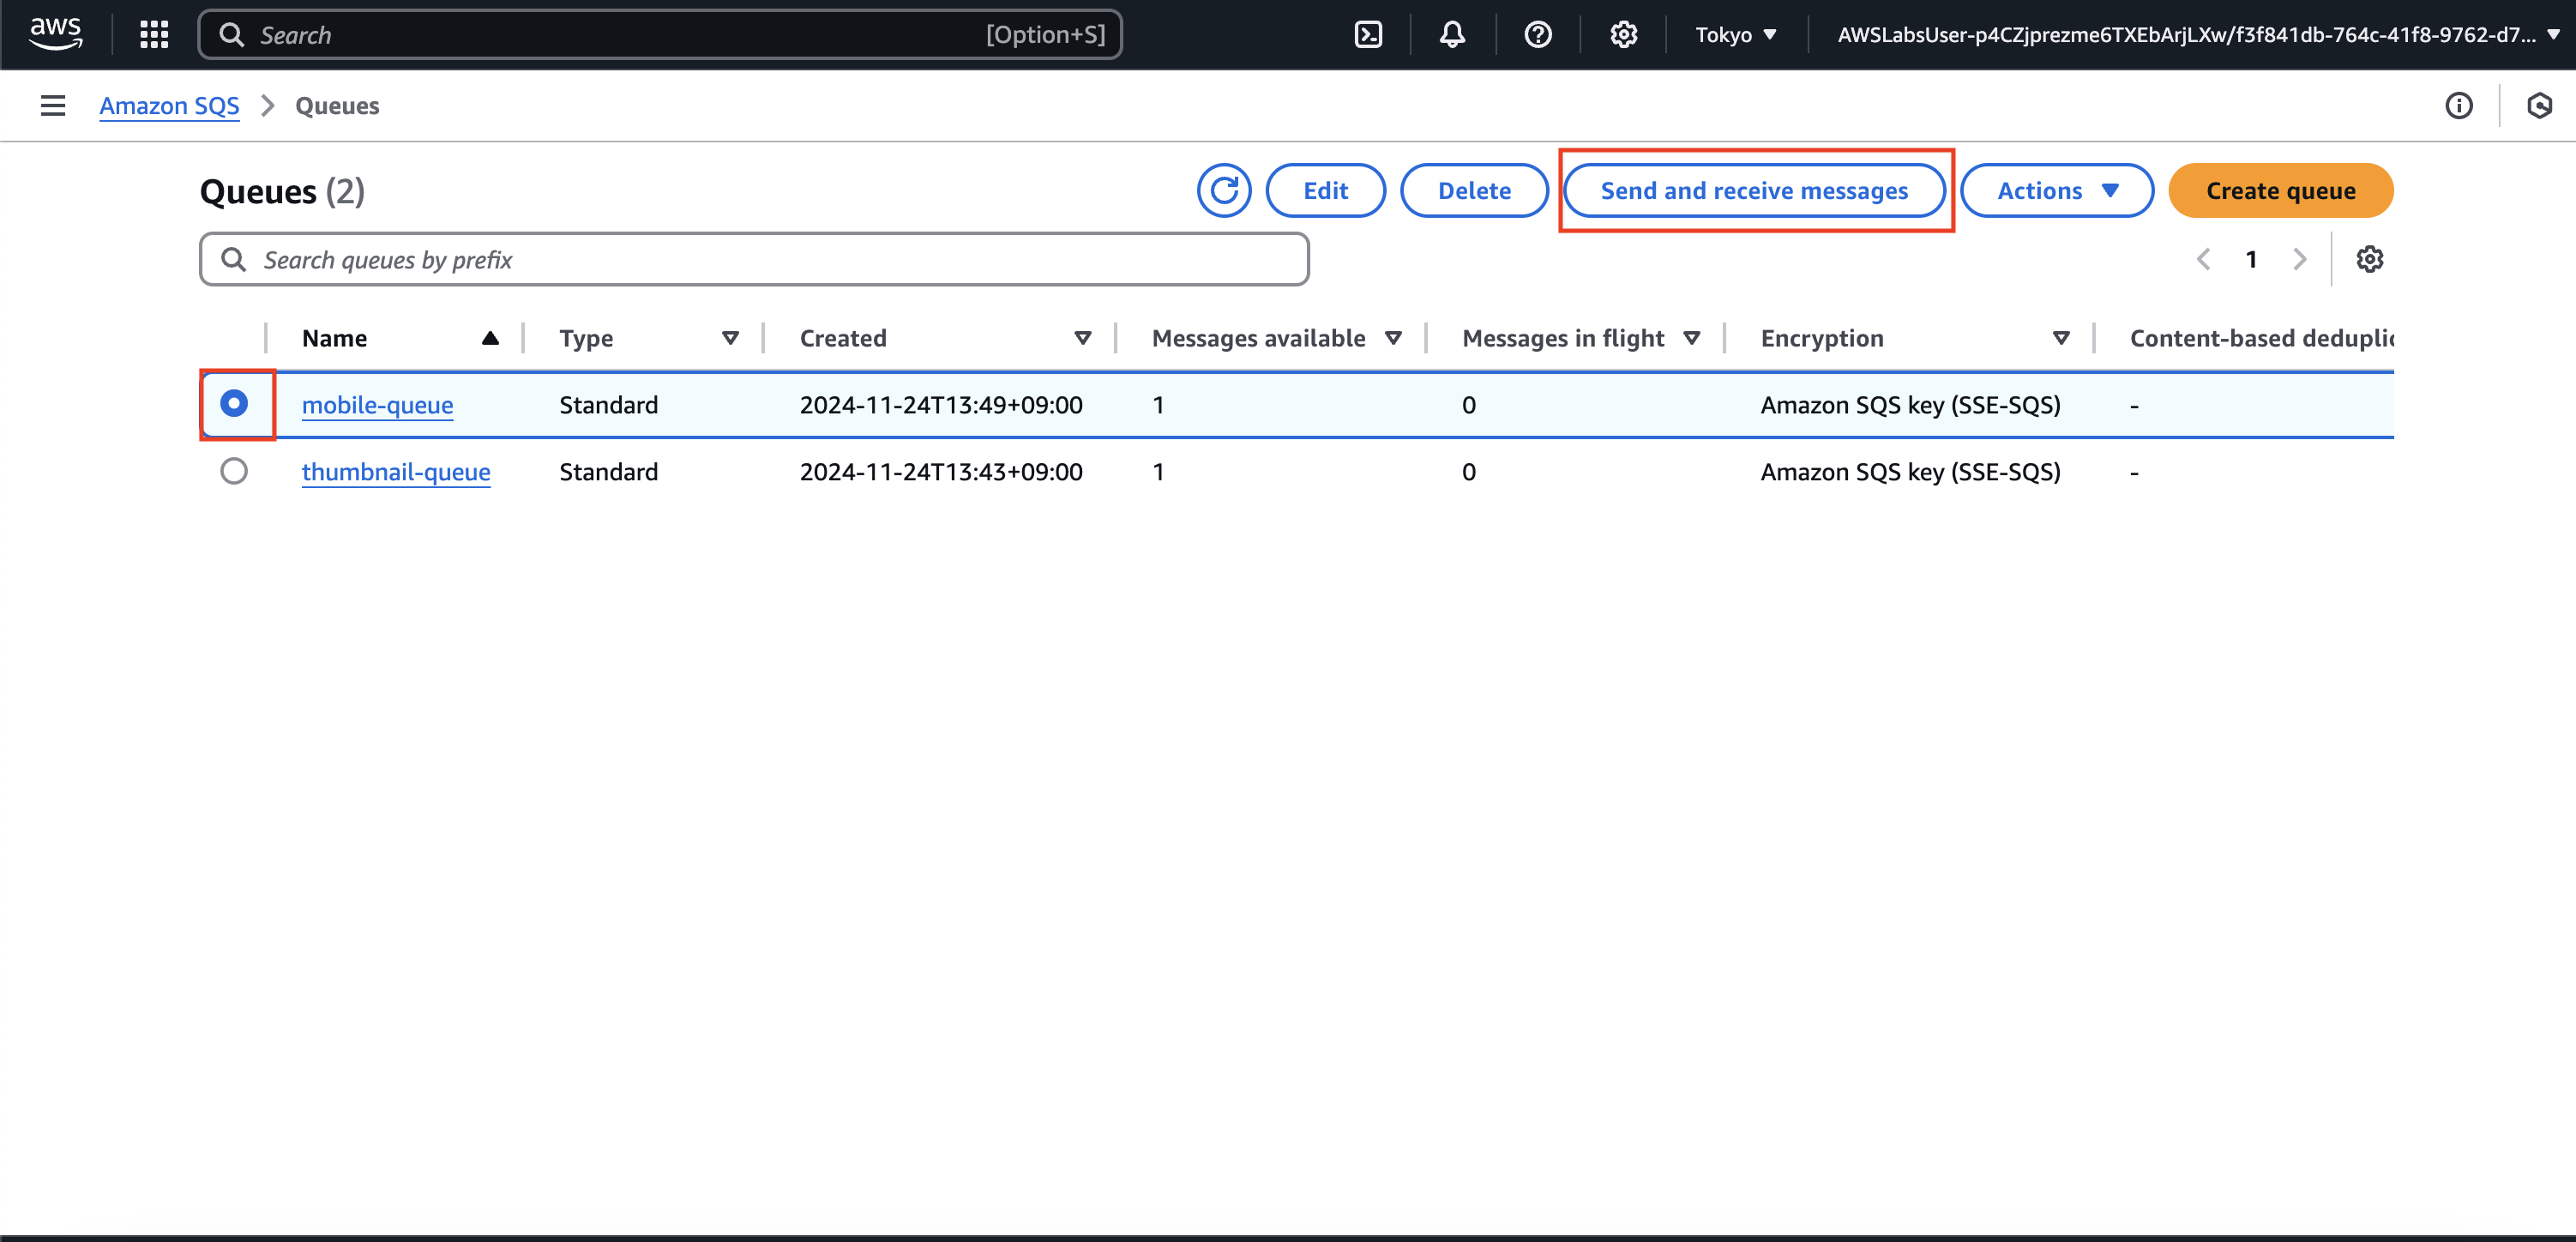Click the Edit button
2576x1242 pixels.
coord(1325,190)
